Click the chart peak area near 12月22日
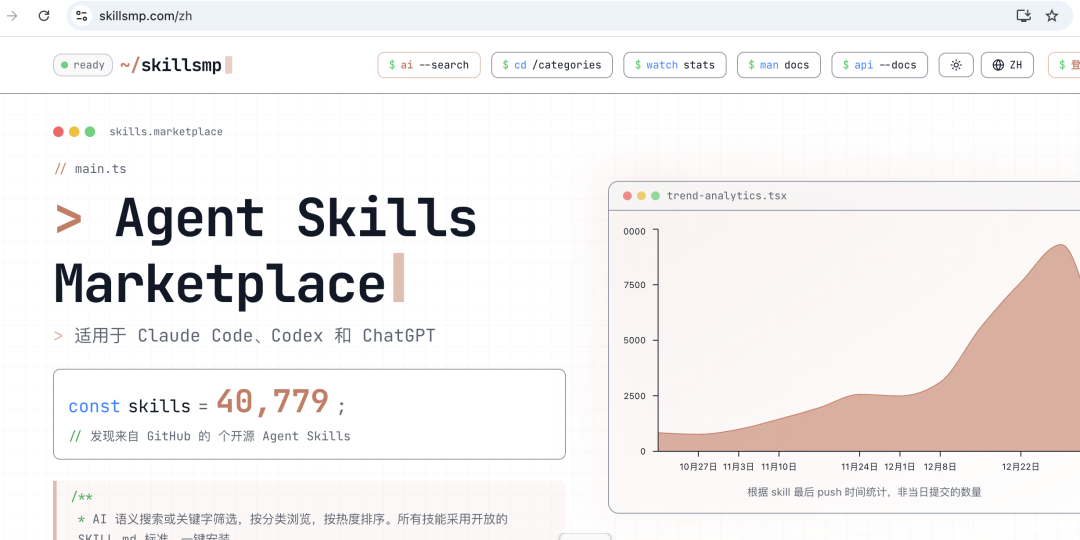This screenshot has width=1080, height=540. [x=1059, y=247]
